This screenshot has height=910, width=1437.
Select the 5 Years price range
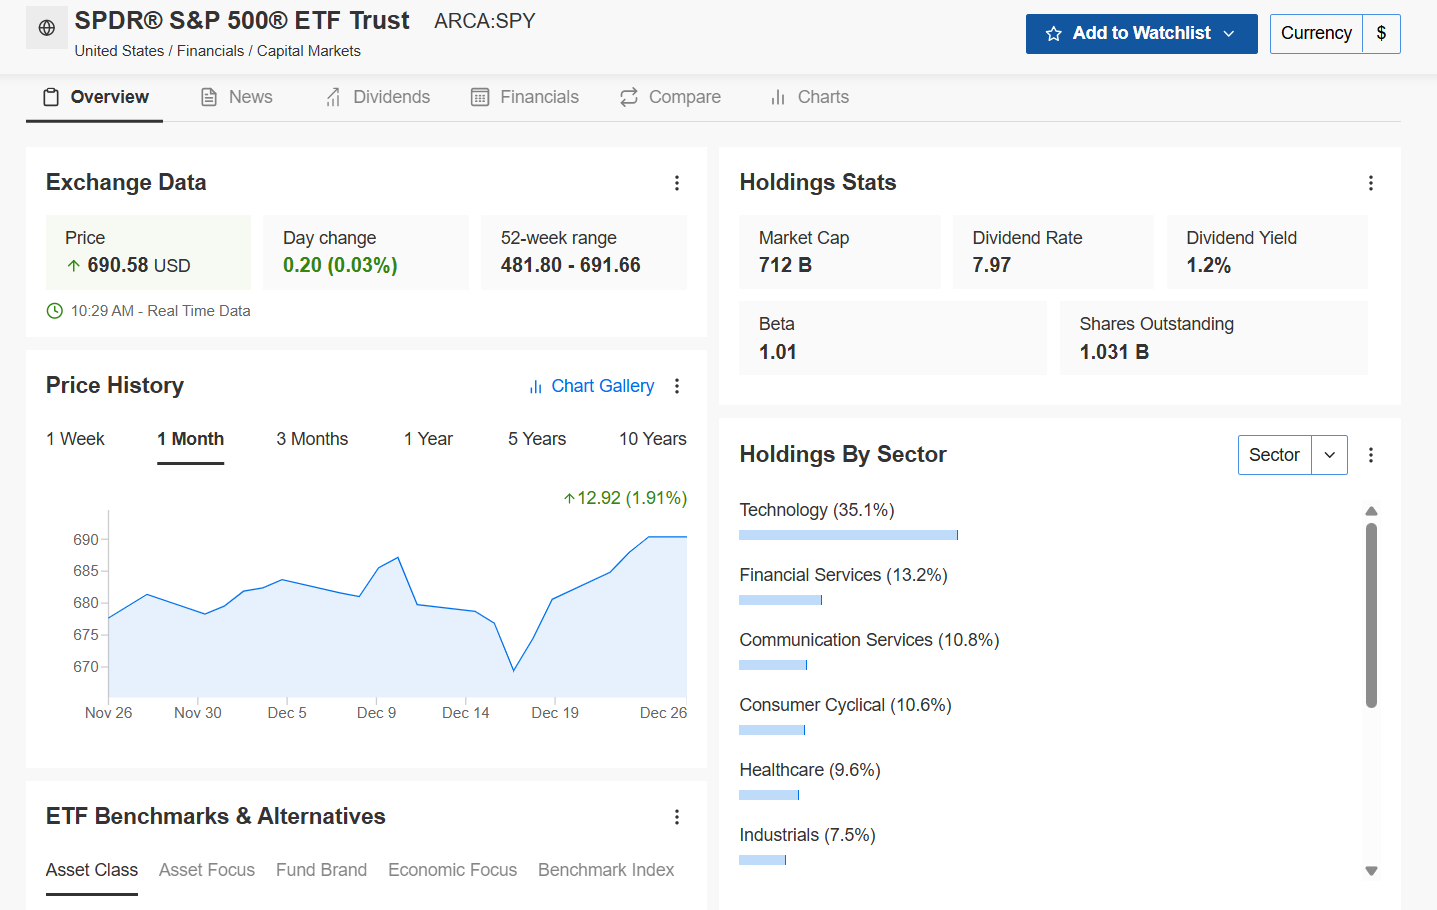[x=537, y=439]
